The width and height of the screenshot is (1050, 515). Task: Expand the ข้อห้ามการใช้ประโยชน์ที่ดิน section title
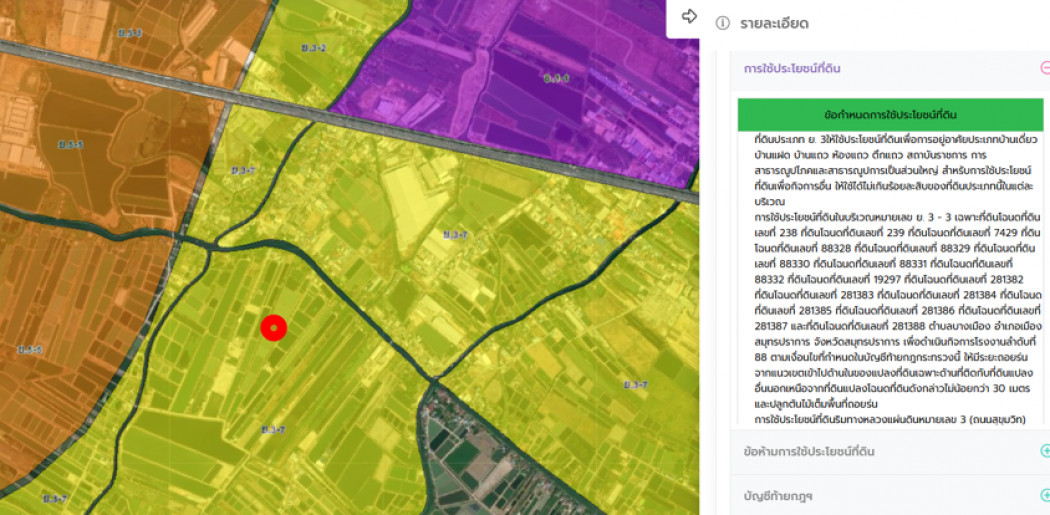pyautogui.click(x=809, y=451)
